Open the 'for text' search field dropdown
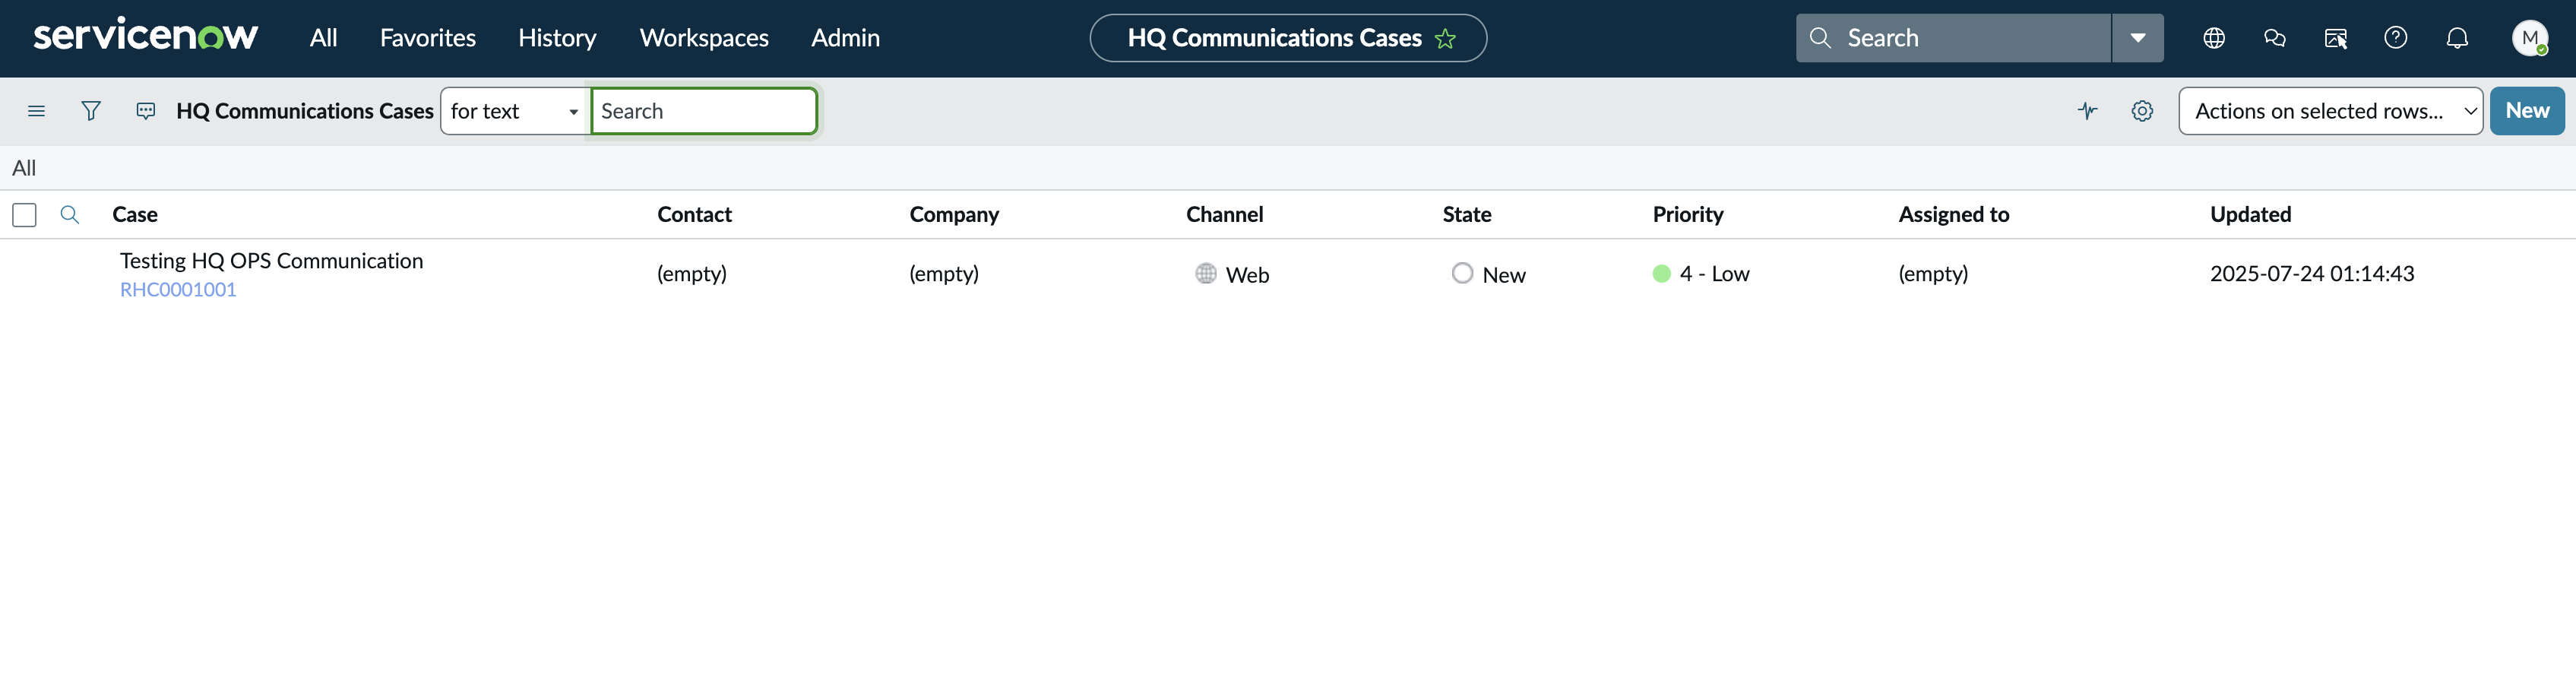 tap(514, 111)
